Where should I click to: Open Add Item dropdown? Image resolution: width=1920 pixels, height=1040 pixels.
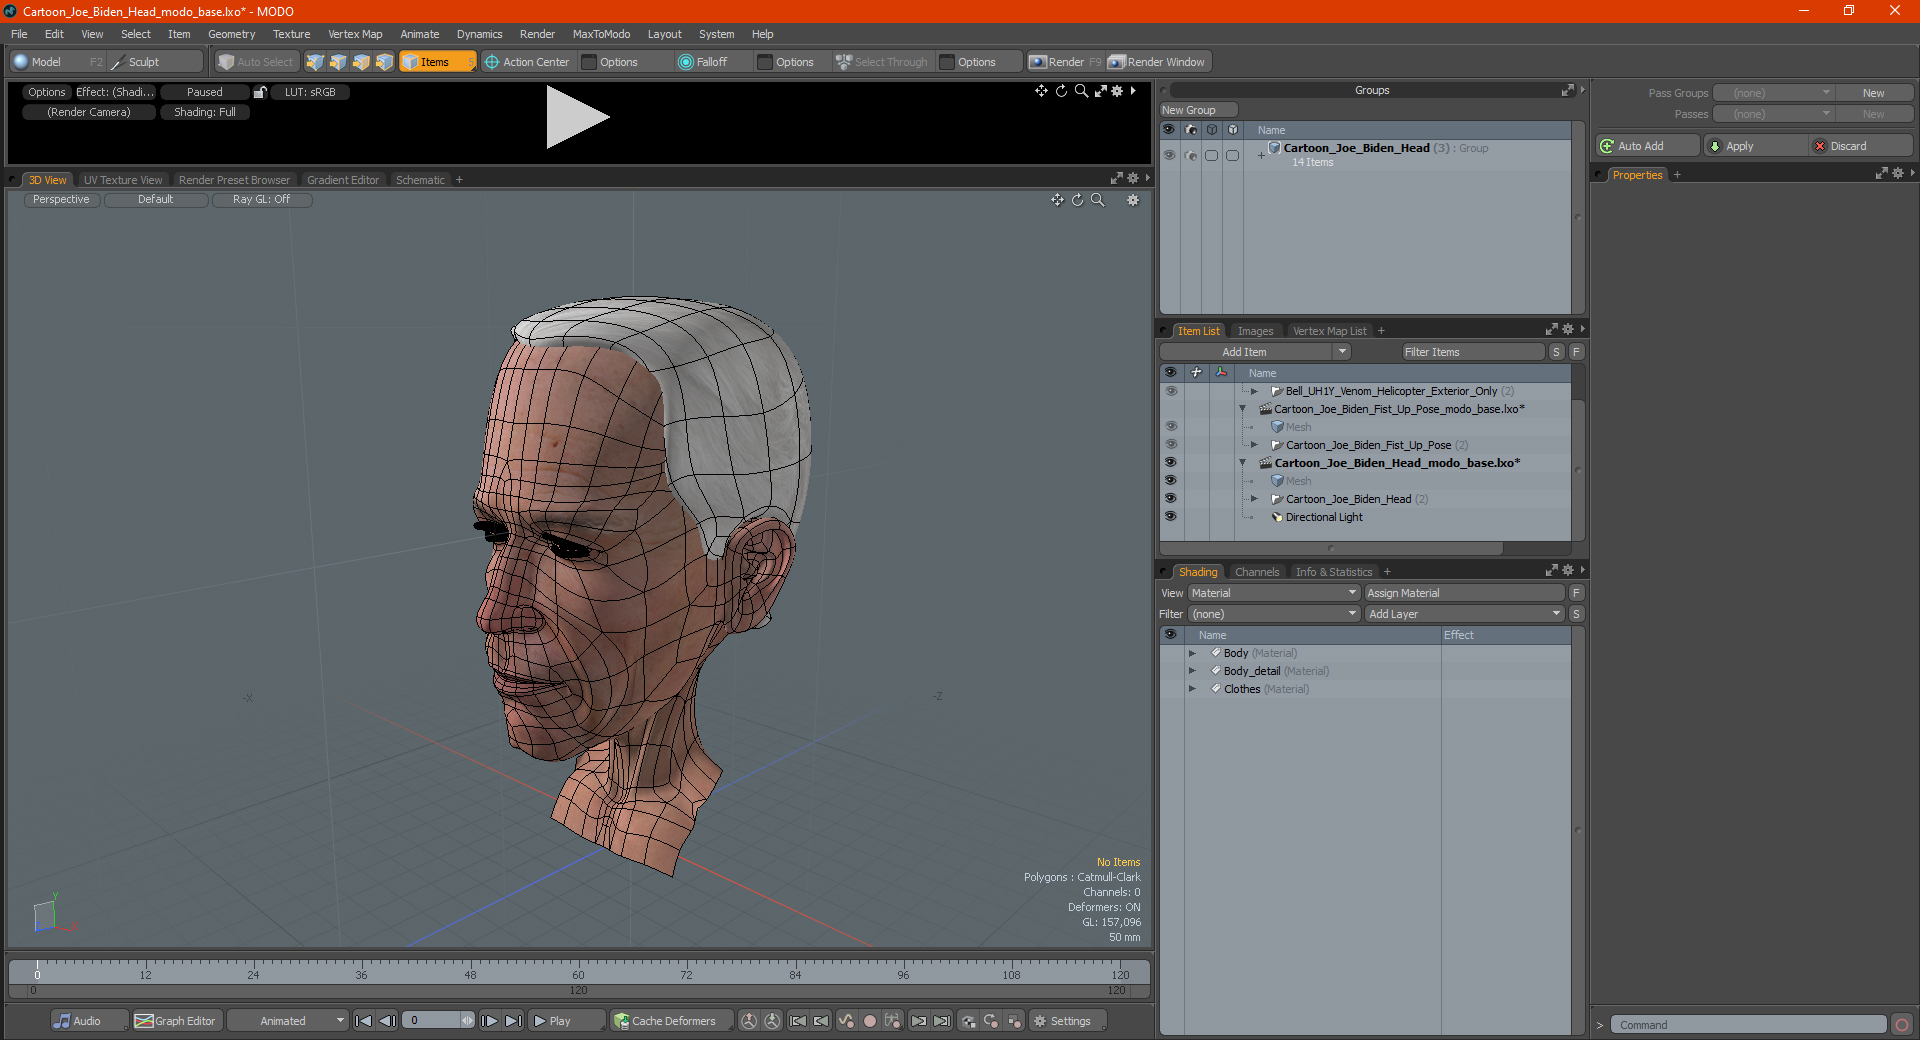[1255, 352]
